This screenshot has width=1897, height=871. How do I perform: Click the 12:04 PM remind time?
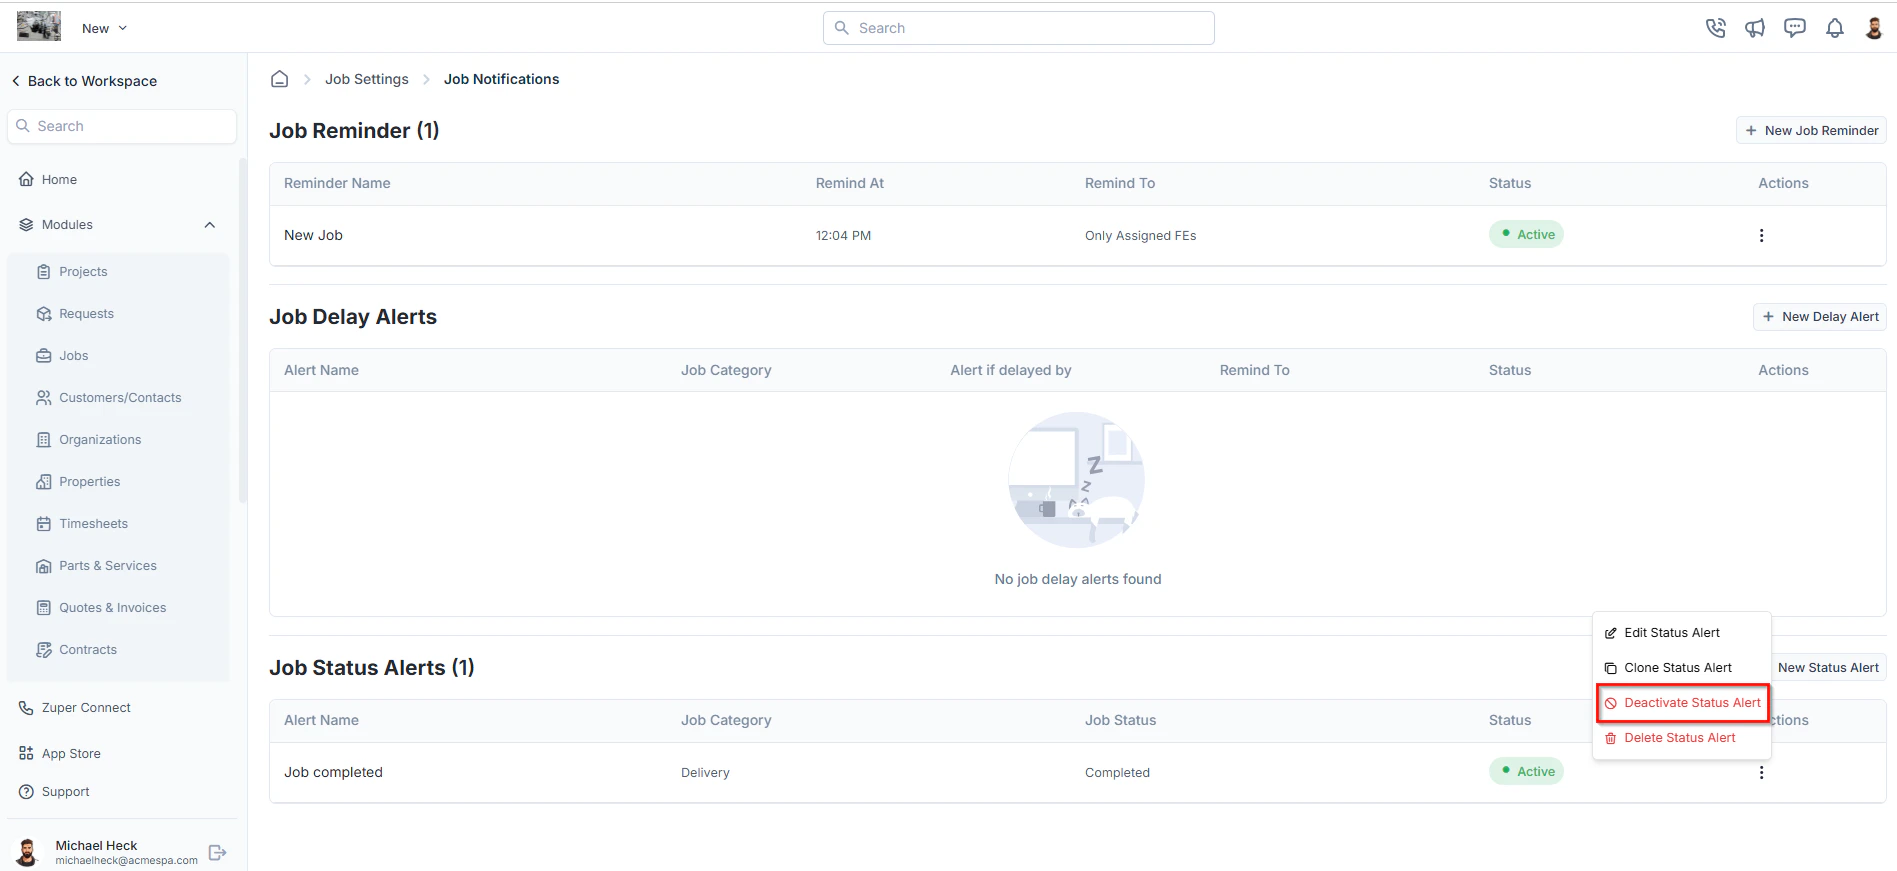tap(843, 236)
